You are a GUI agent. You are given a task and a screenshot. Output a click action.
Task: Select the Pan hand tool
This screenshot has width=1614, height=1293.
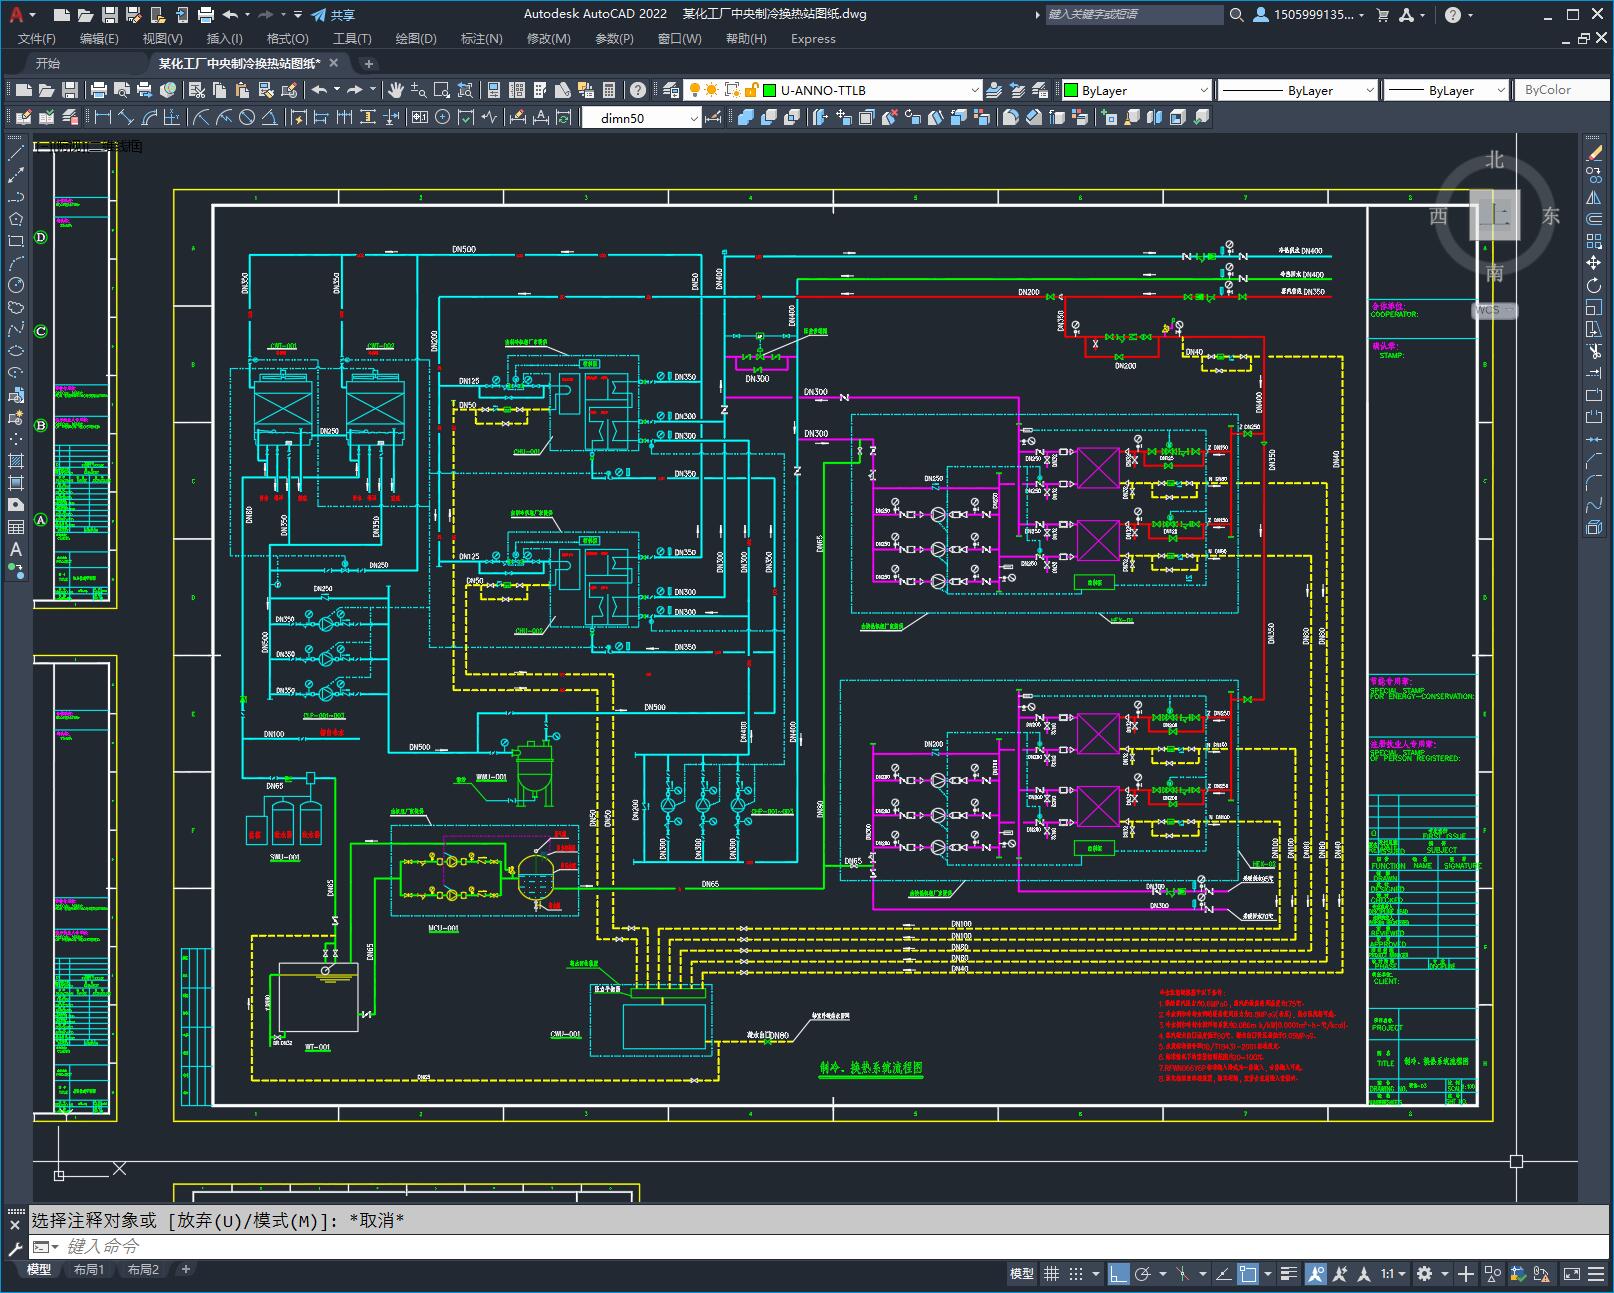point(396,90)
